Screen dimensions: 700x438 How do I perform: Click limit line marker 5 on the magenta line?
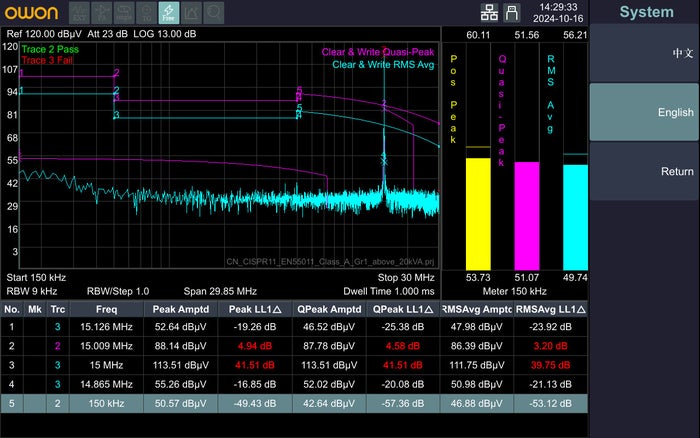pos(299,91)
